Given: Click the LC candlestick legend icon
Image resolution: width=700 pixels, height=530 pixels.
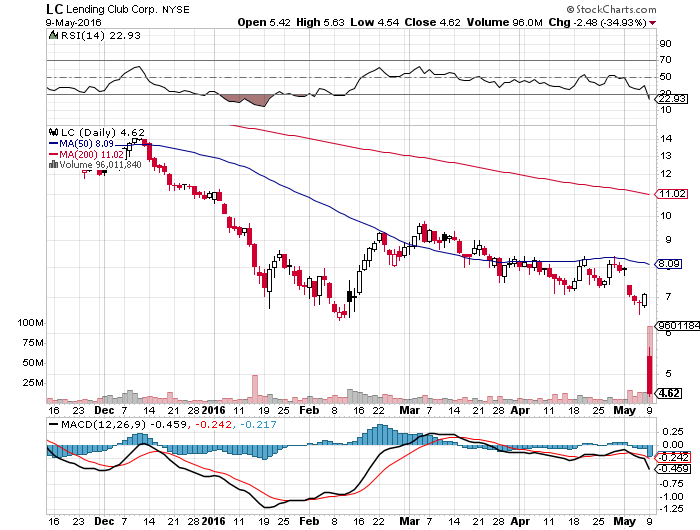Looking at the screenshot, I should tap(54, 132).
